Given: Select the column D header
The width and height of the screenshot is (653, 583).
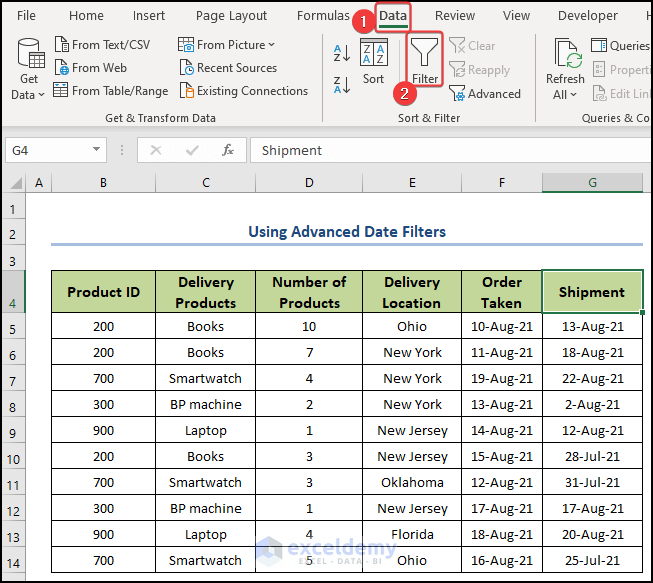Looking at the screenshot, I should pos(309,183).
